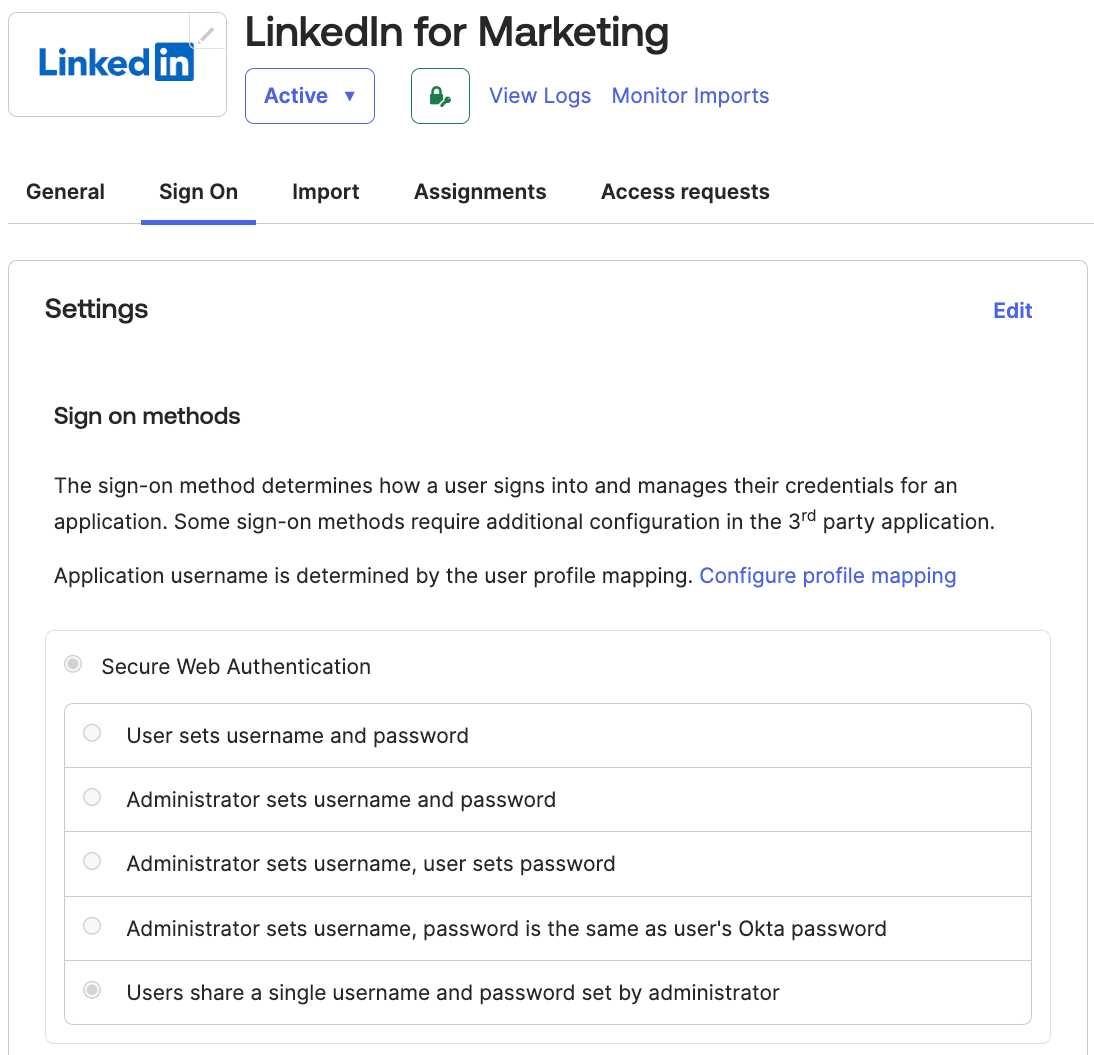Click Monitor Imports
Screen dimensions: 1094x1055
[690, 95]
